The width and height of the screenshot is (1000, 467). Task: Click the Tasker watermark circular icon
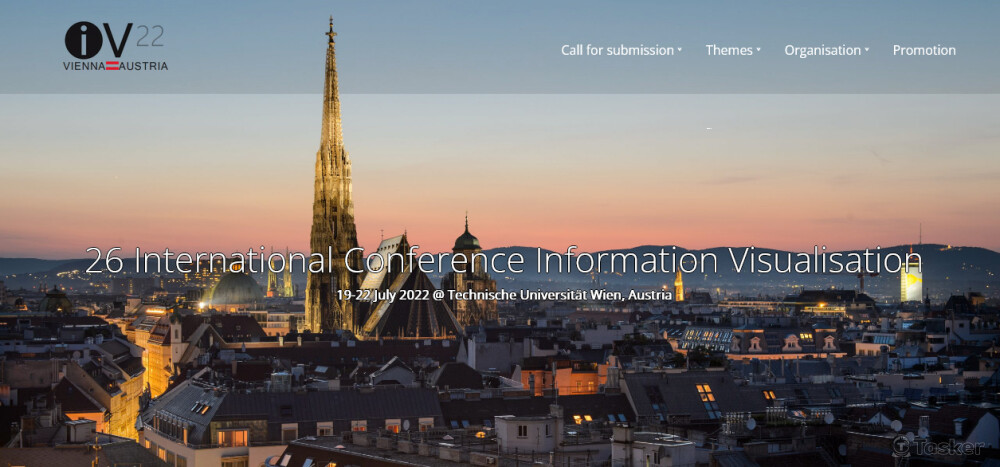903,447
